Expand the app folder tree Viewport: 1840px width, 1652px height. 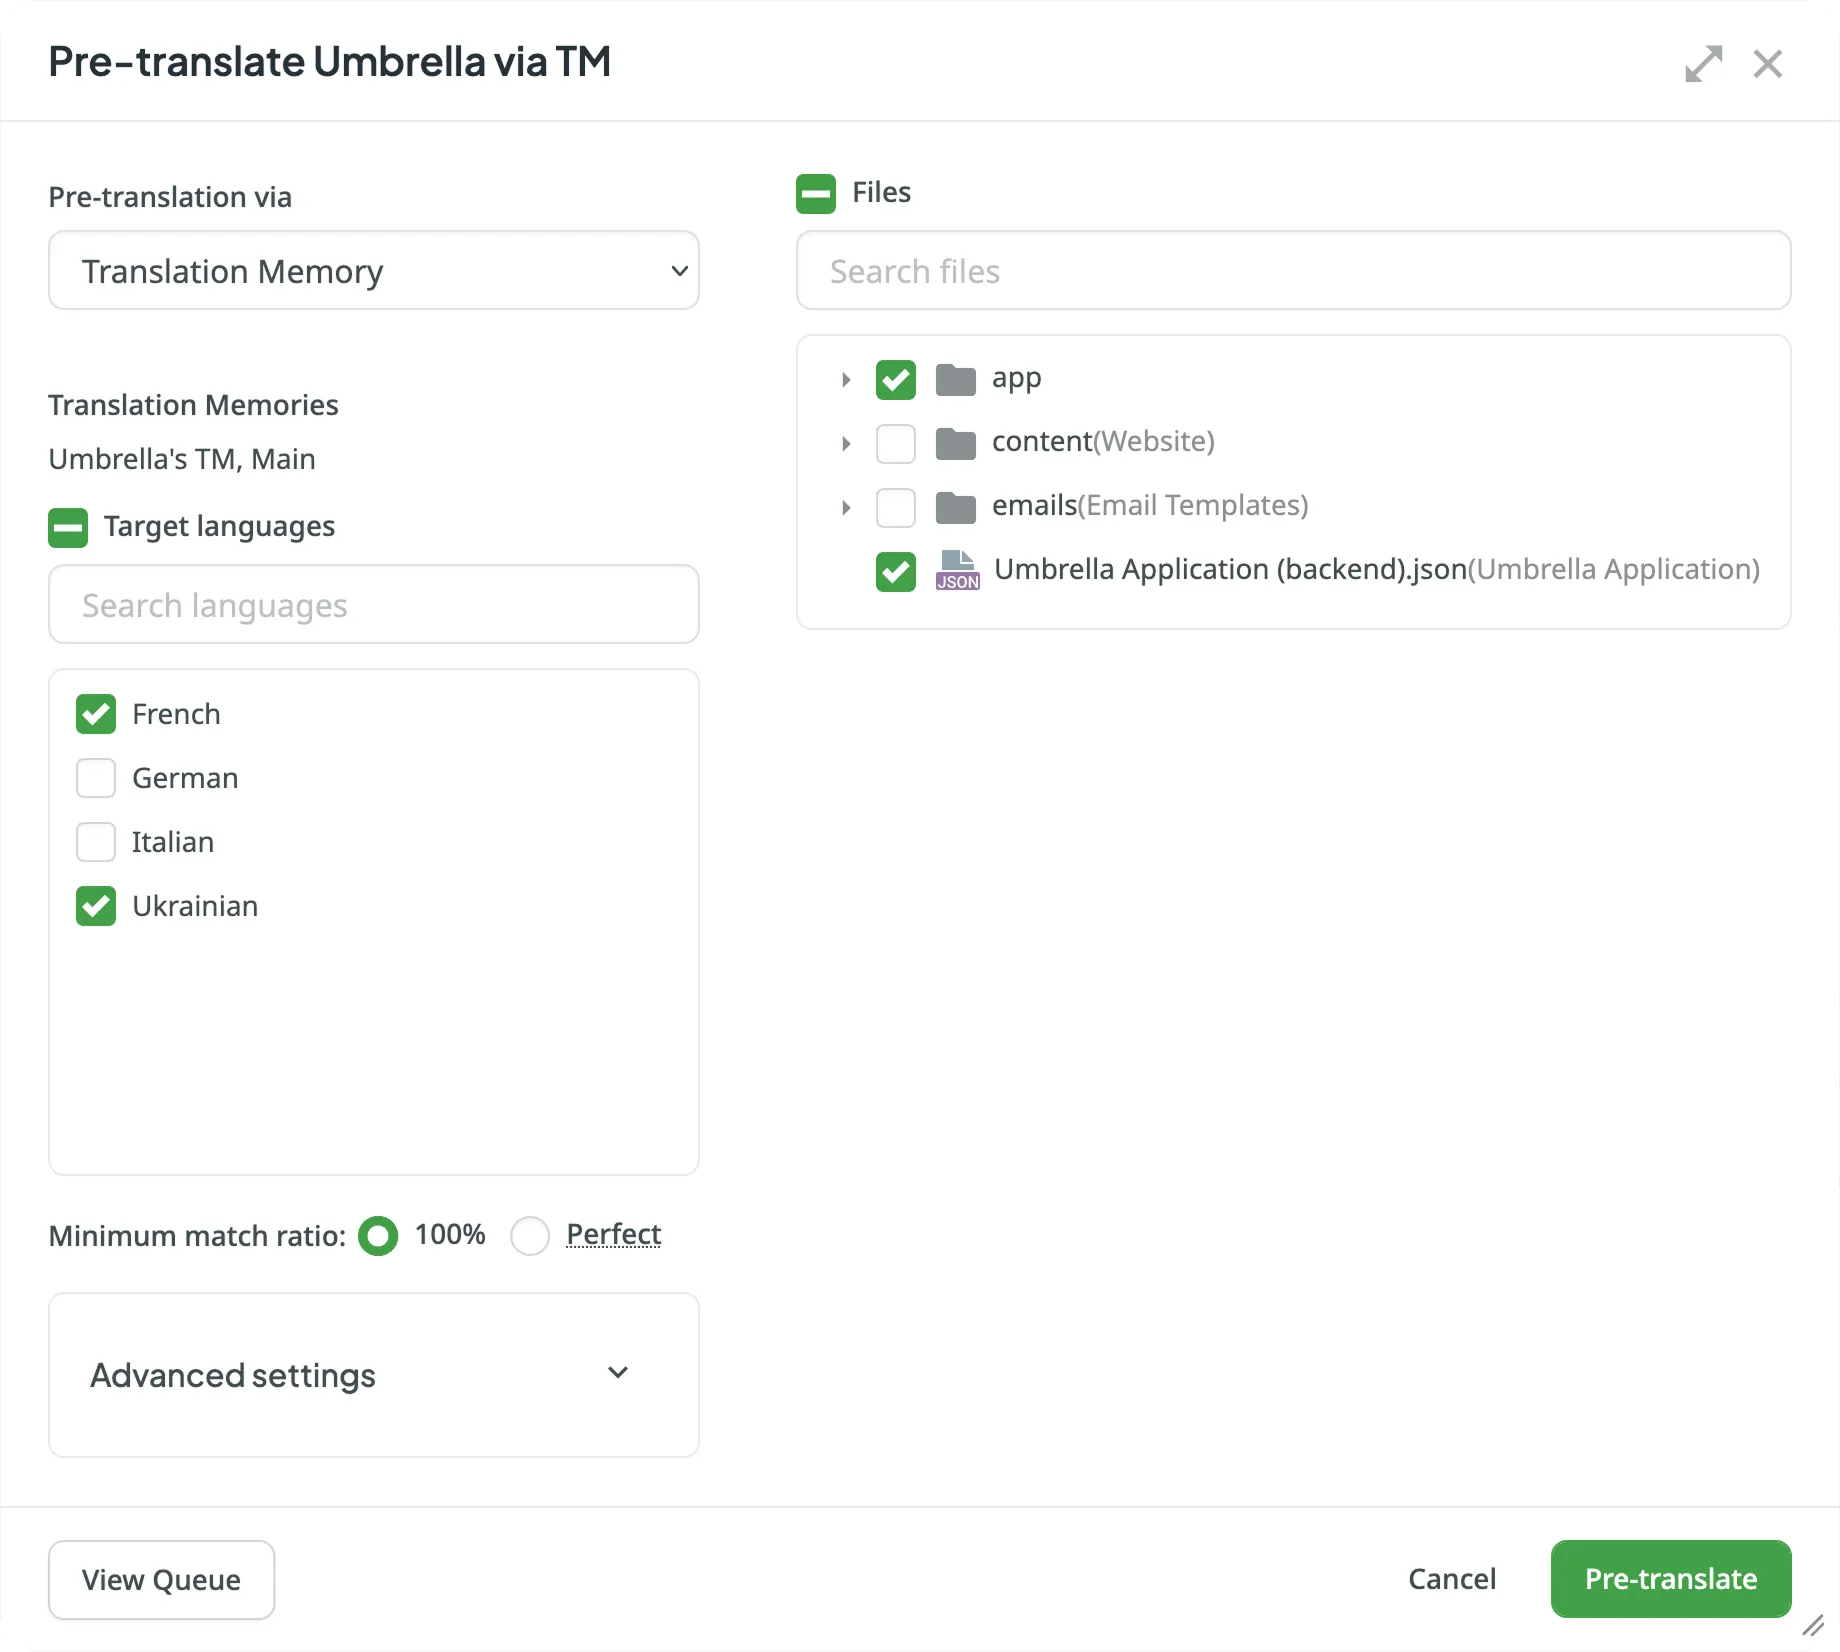[x=846, y=380]
